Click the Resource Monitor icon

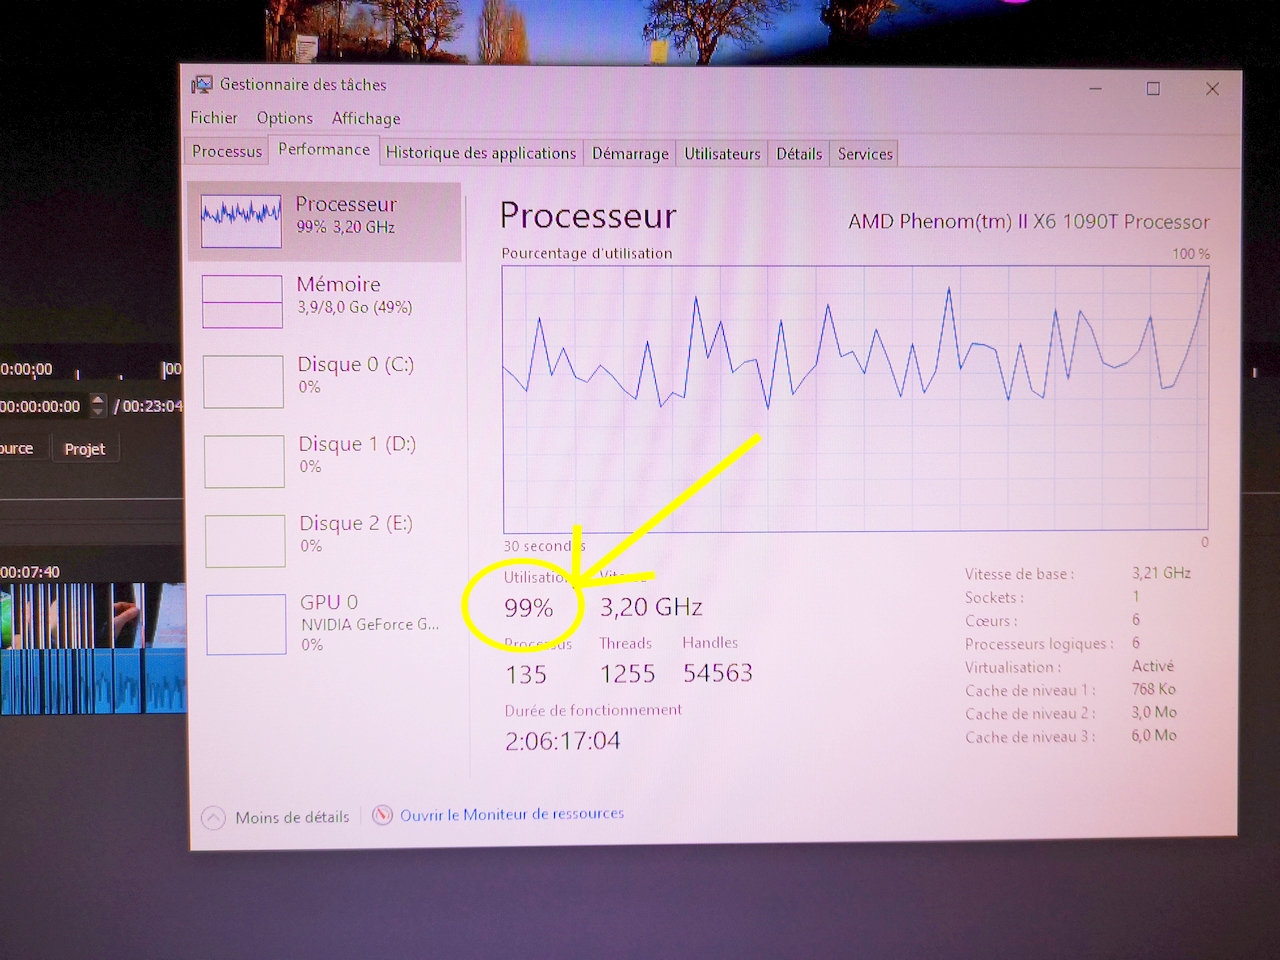click(x=382, y=816)
